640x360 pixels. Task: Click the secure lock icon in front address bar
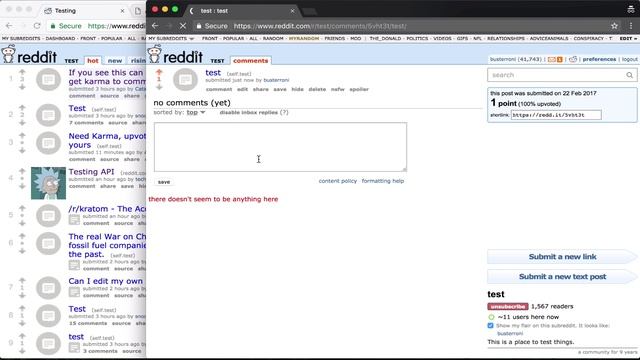click(x=199, y=26)
